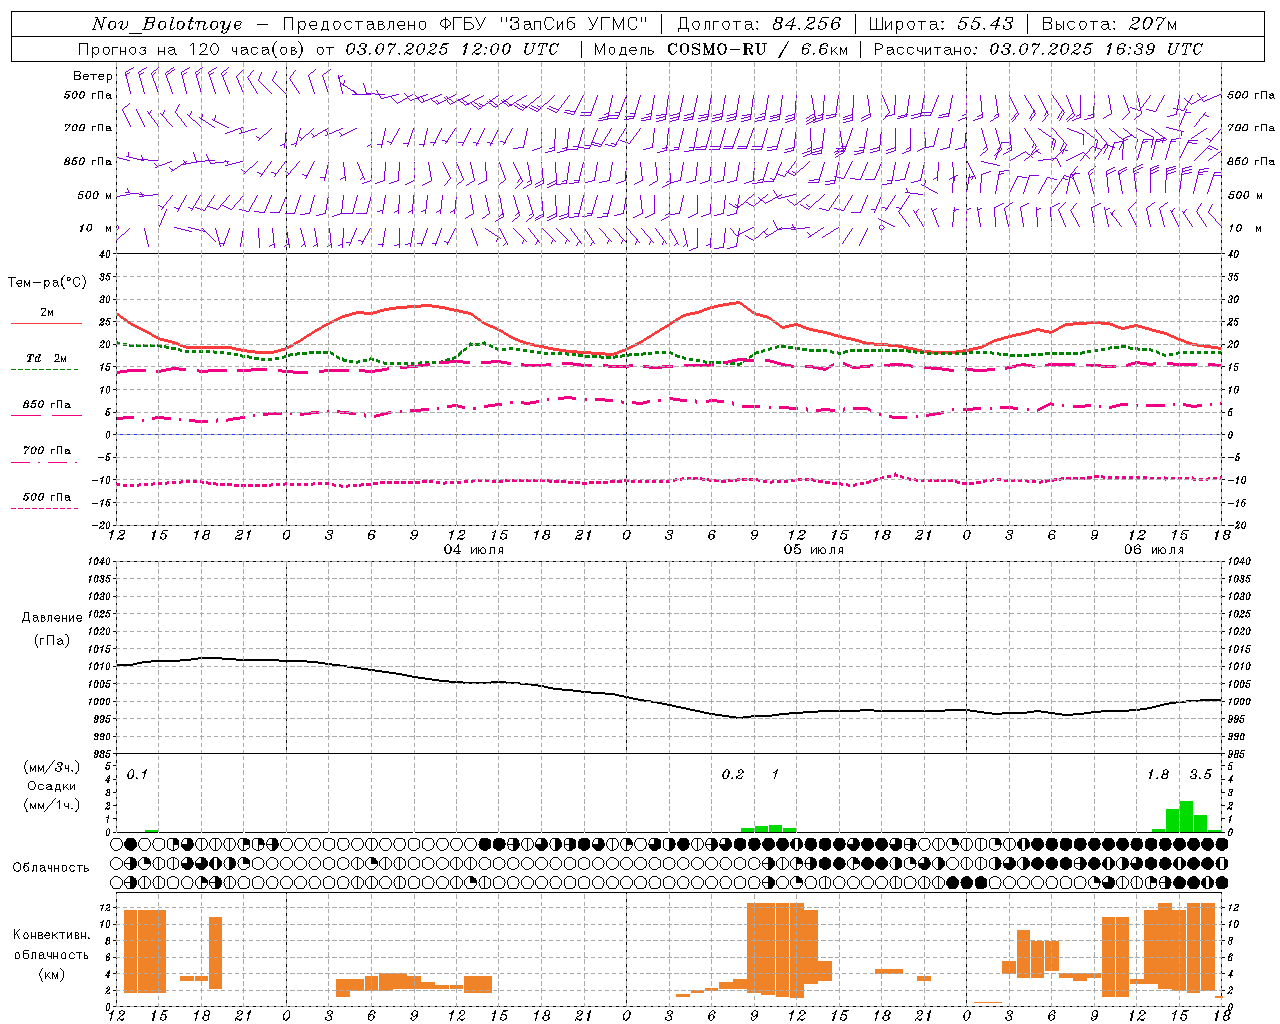The width and height of the screenshot is (1280, 1024).
Task: Click the 1.8 precipitation amount value
Action: tap(1158, 774)
